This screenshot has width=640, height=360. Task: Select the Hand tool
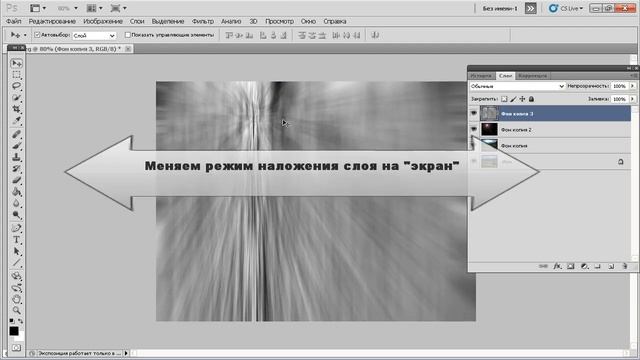pyautogui.click(x=16, y=299)
